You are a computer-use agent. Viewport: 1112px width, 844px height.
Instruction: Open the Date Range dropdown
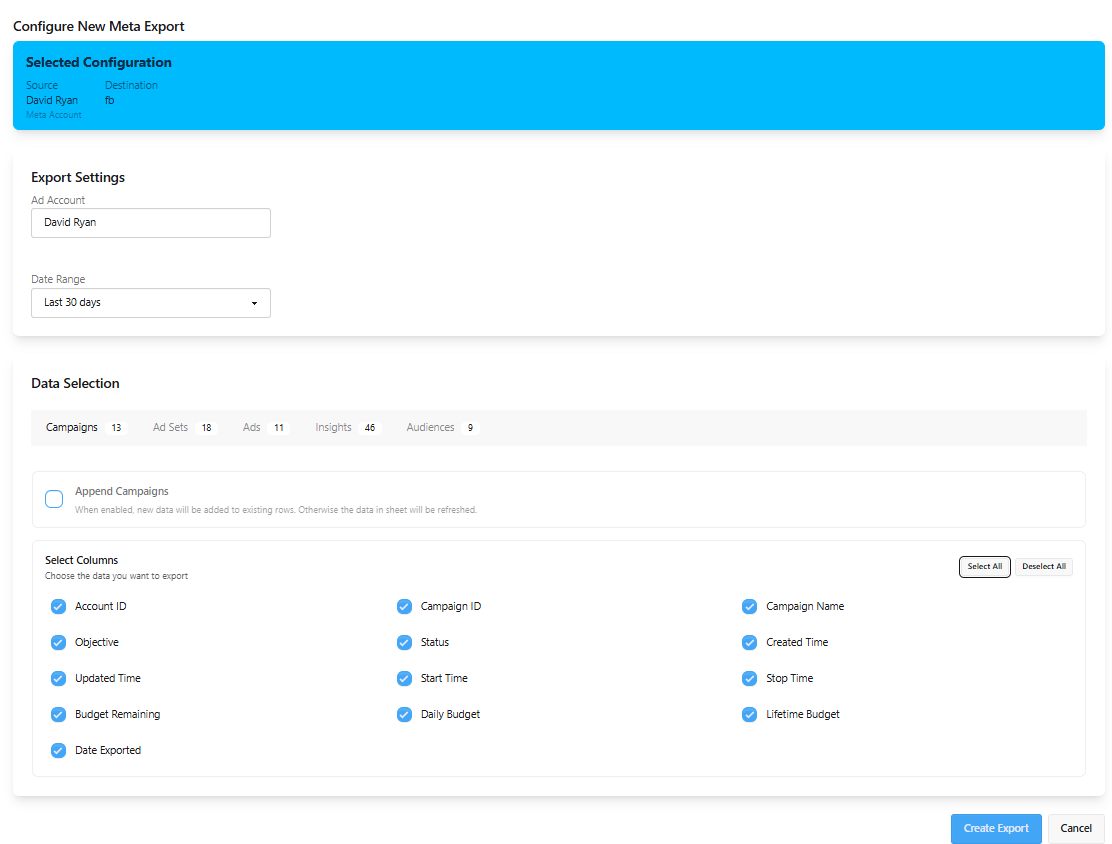point(150,302)
